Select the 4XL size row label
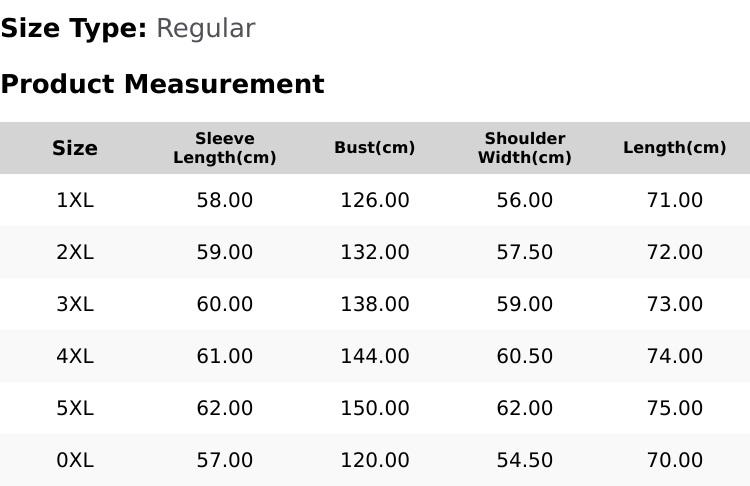 click(x=75, y=356)
